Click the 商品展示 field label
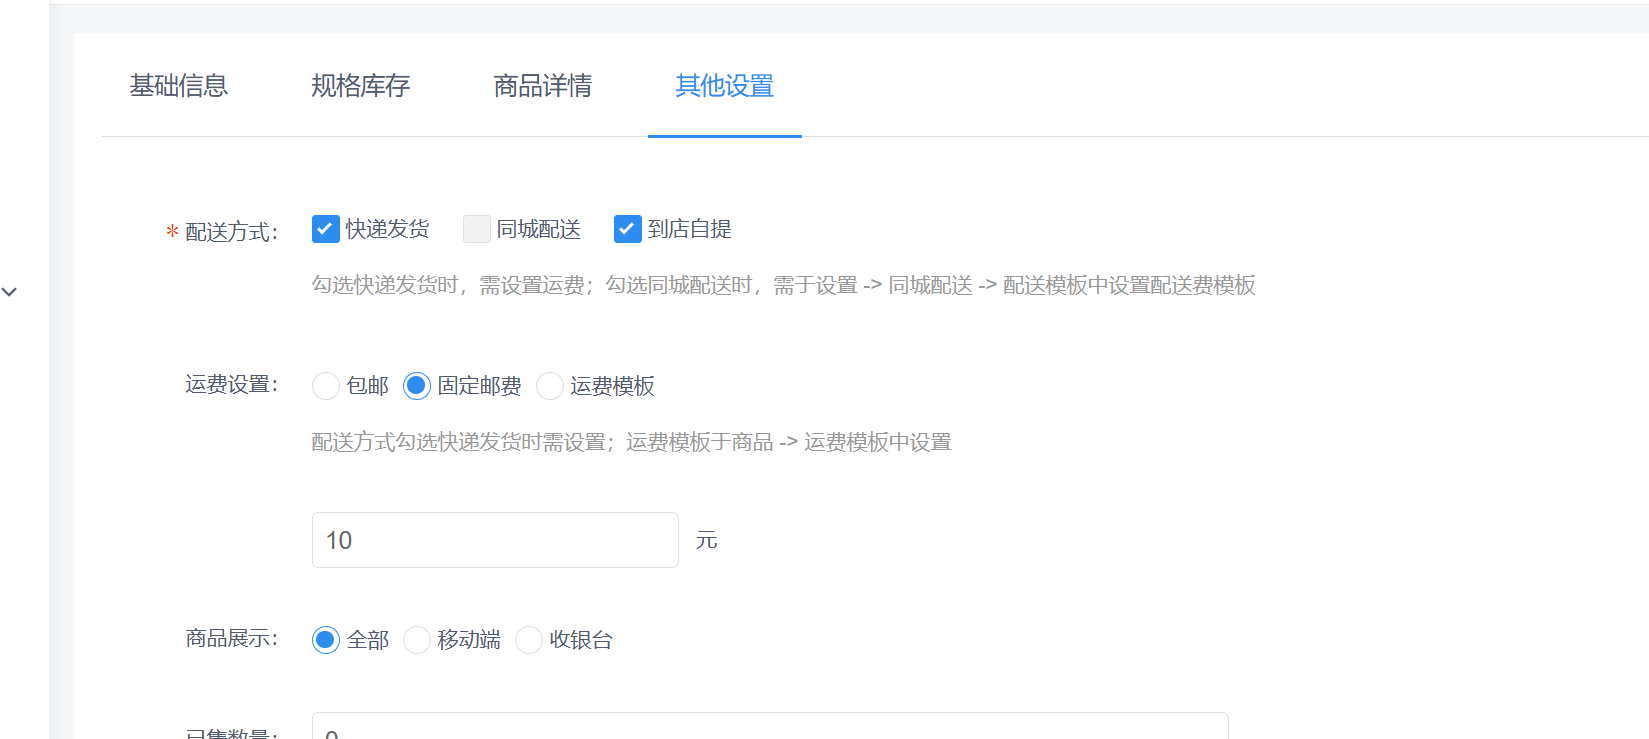This screenshot has height=739, width=1649. pos(231,639)
